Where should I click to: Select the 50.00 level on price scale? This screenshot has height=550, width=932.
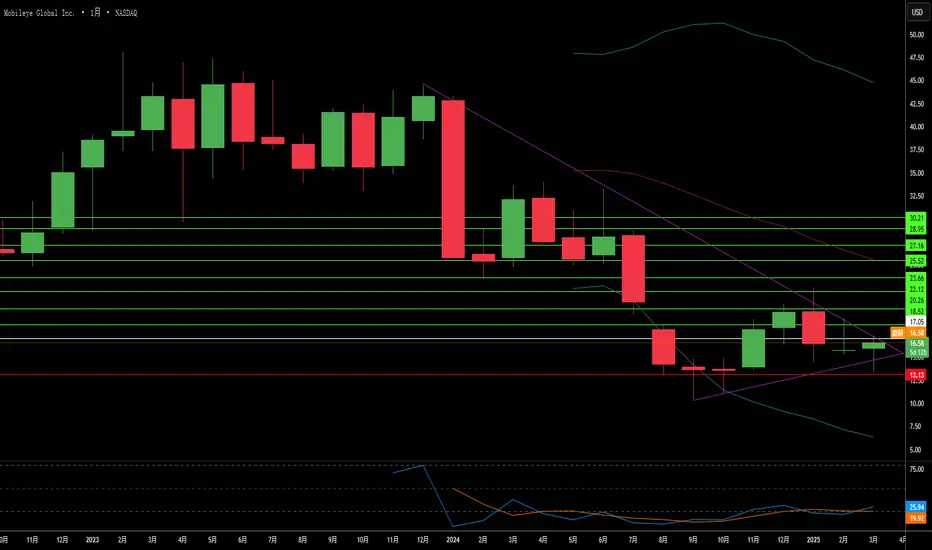[x=916, y=34]
